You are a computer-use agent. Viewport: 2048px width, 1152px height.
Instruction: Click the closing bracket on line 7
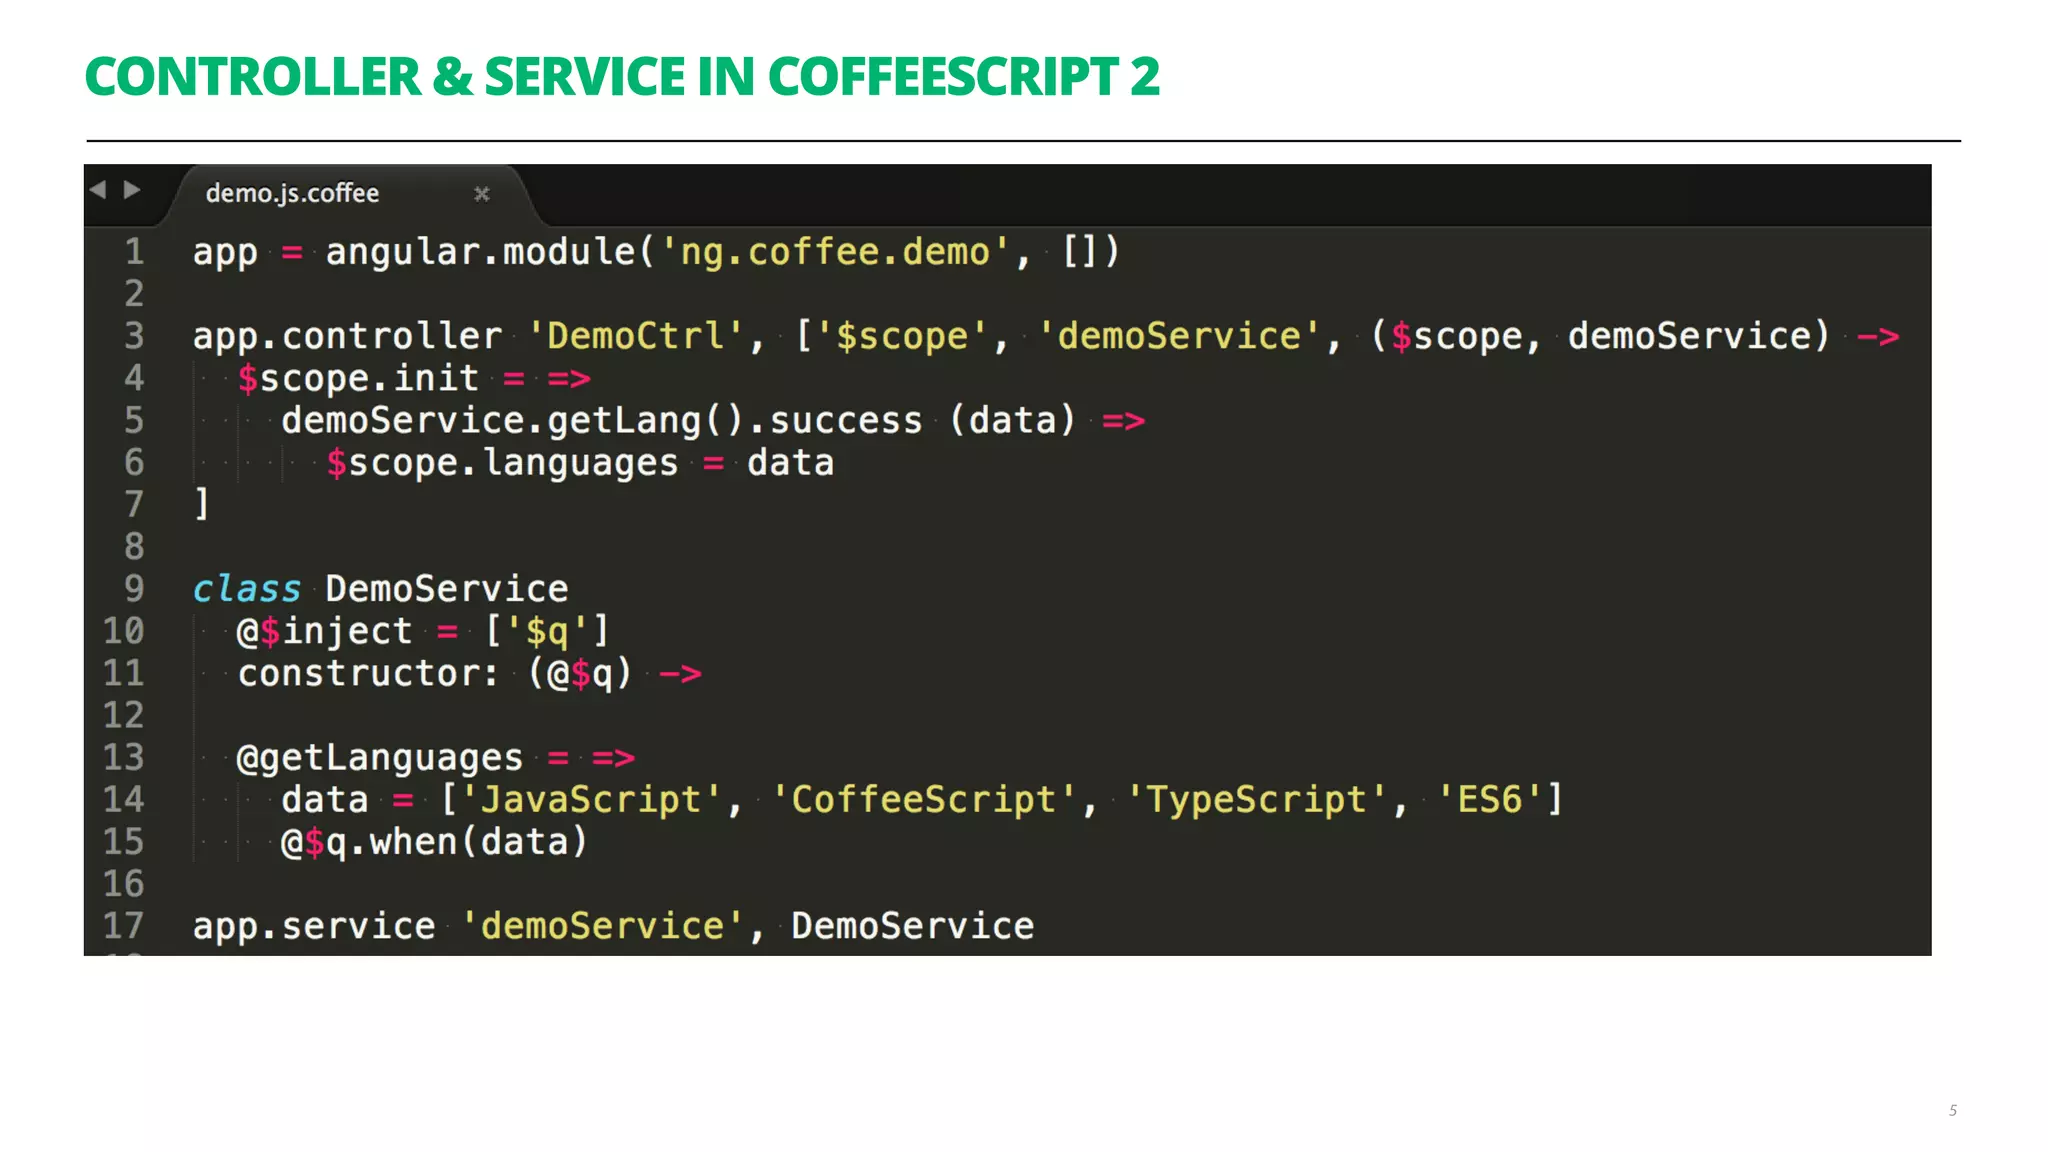tap(202, 505)
